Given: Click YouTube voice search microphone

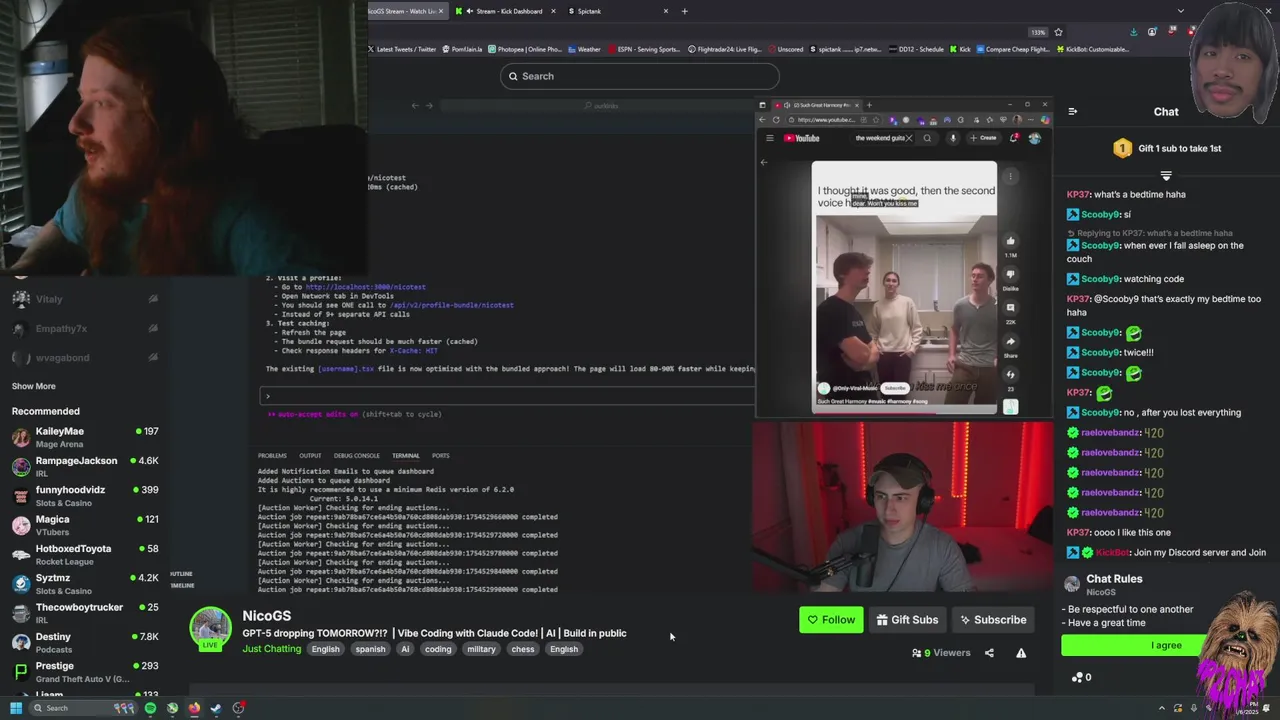Looking at the screenshot, I should click(953, 138).
